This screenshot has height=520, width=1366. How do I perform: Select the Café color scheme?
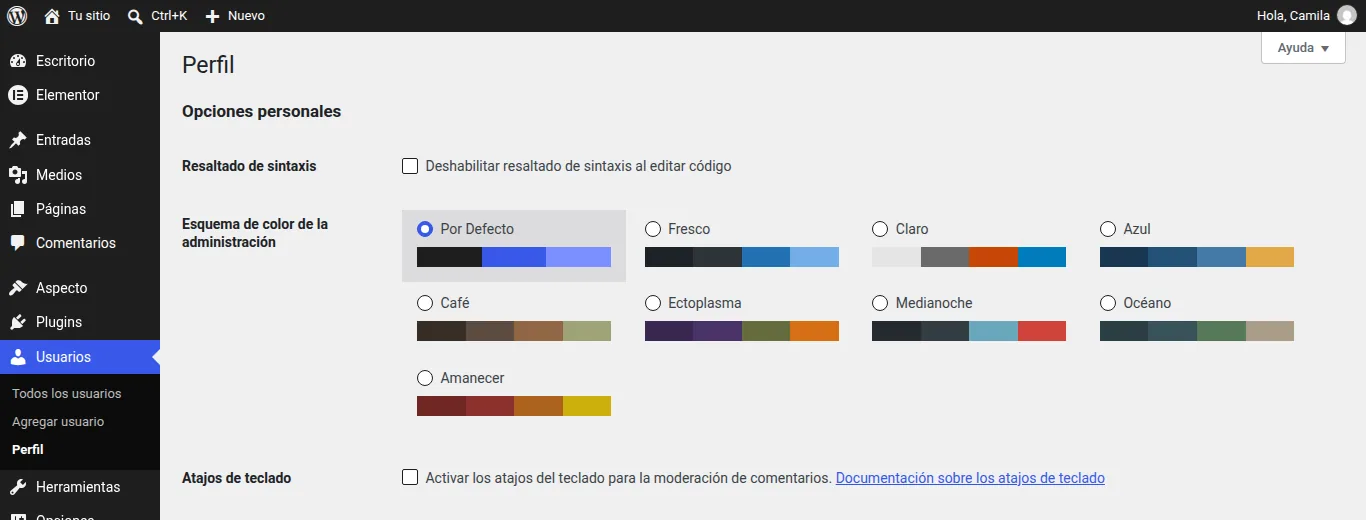(x=425, y=303)
